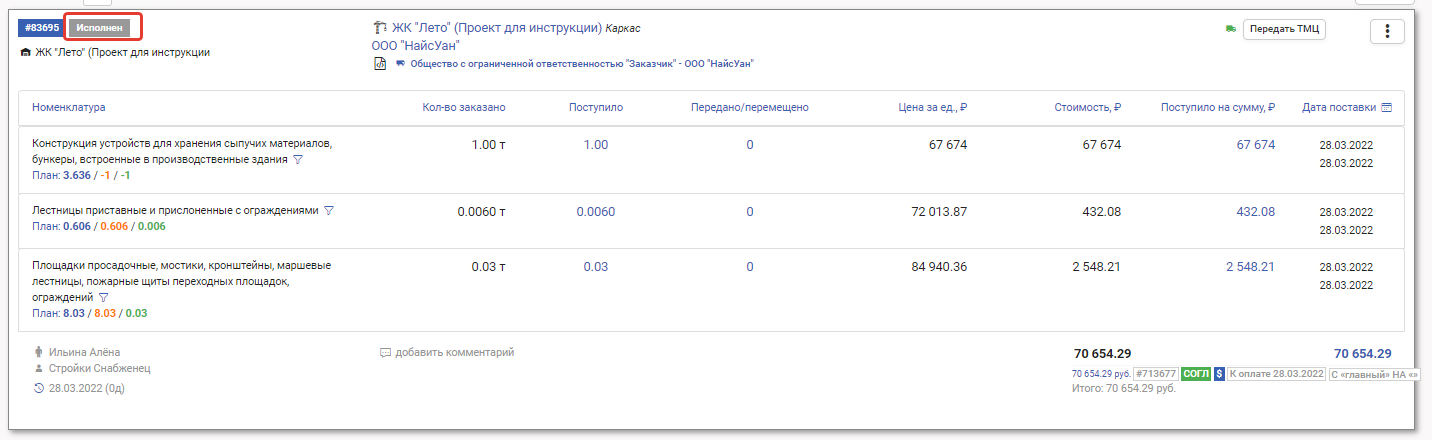This screenshot has width=1432, height=440.
Task: Click filter icon next to Лестницы приставные item
Action: pyautogui.click(x=329, y=211)
